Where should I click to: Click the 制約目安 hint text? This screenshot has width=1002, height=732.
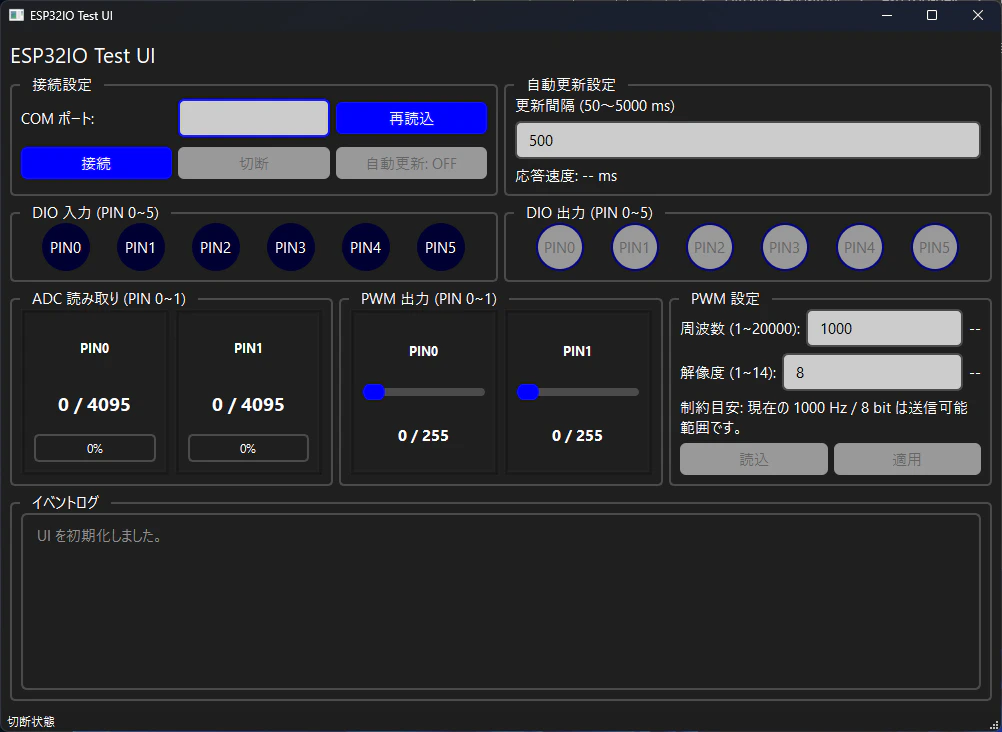pos(824,417)
